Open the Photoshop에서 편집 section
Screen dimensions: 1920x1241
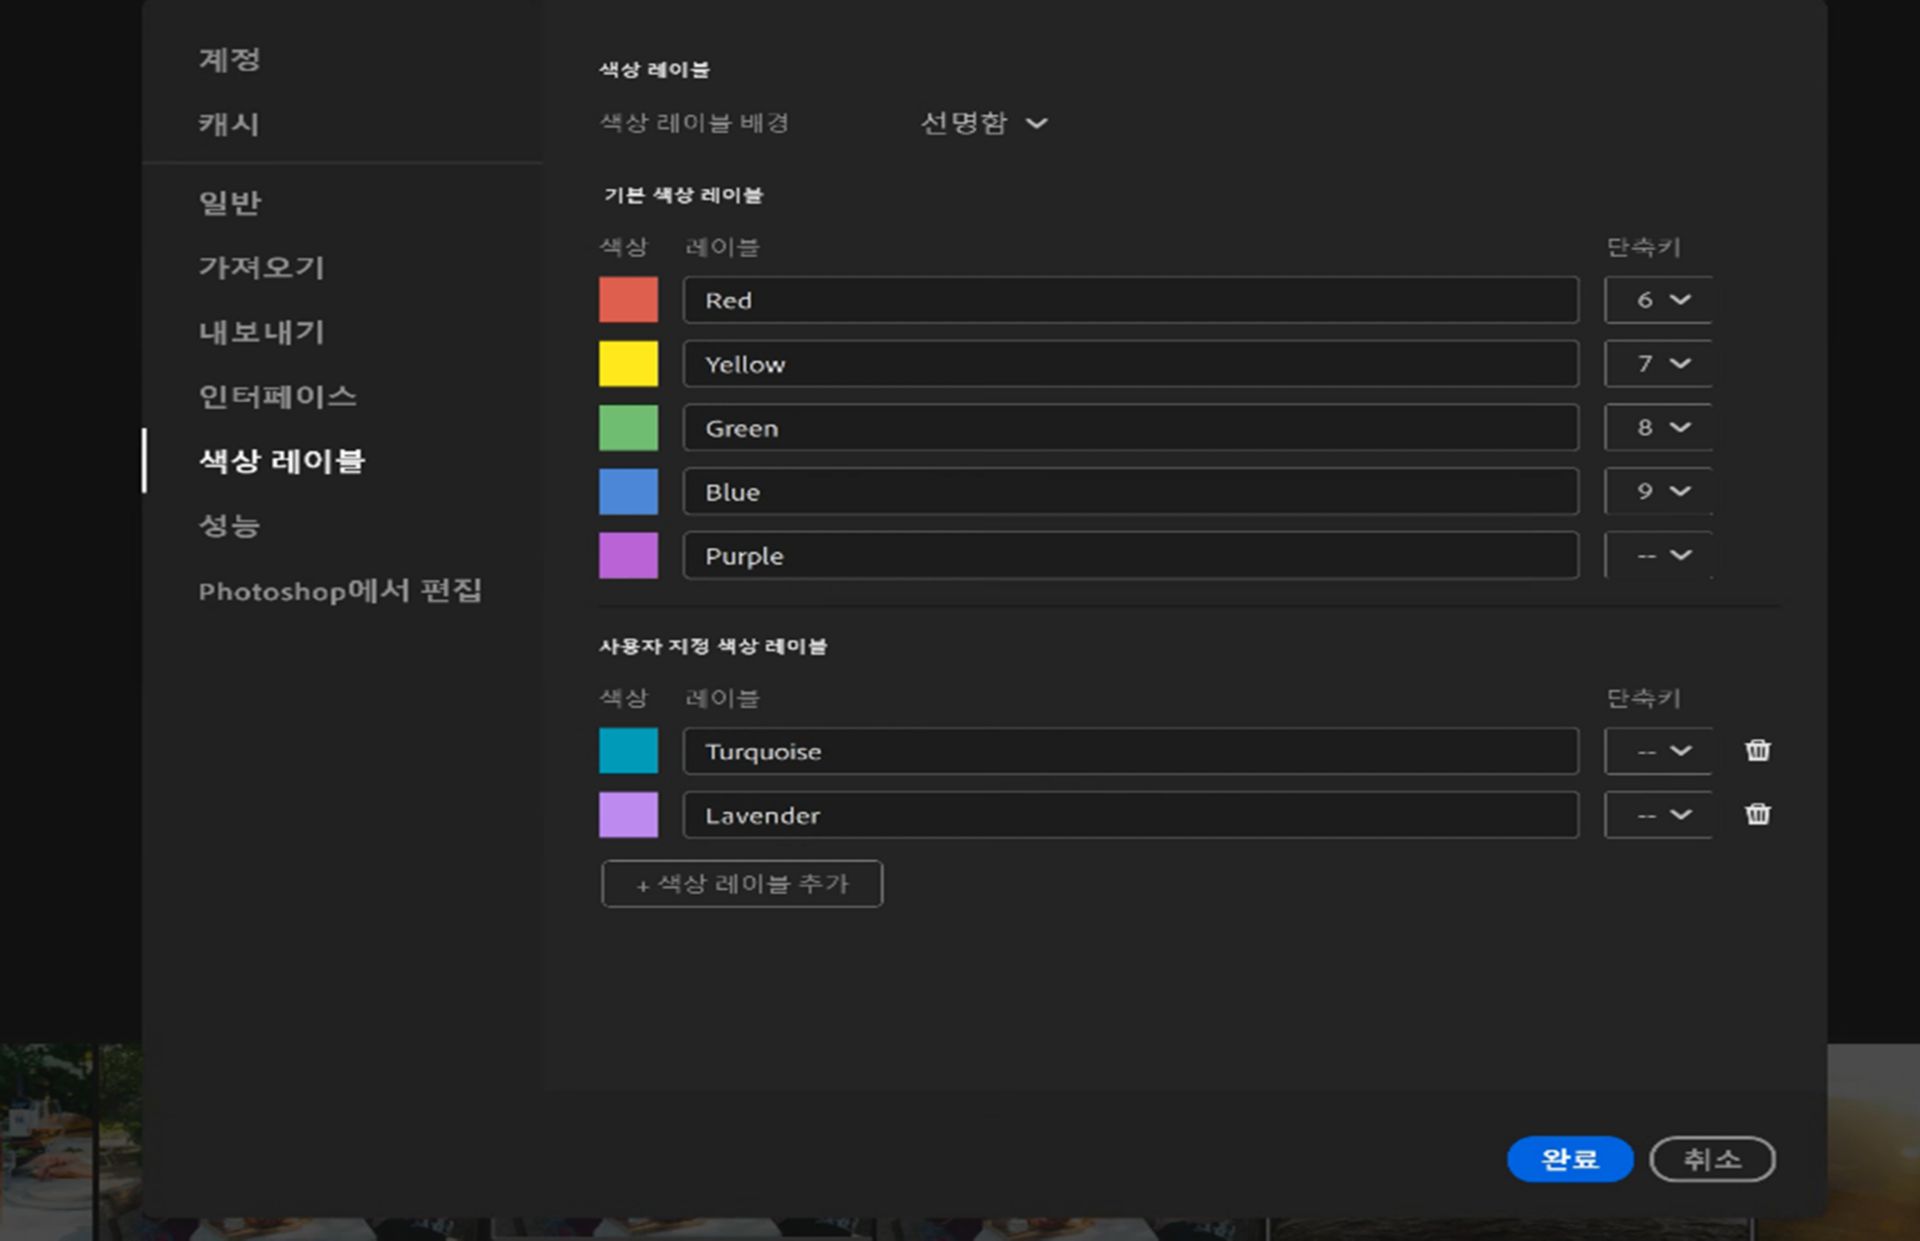point(340,590)
